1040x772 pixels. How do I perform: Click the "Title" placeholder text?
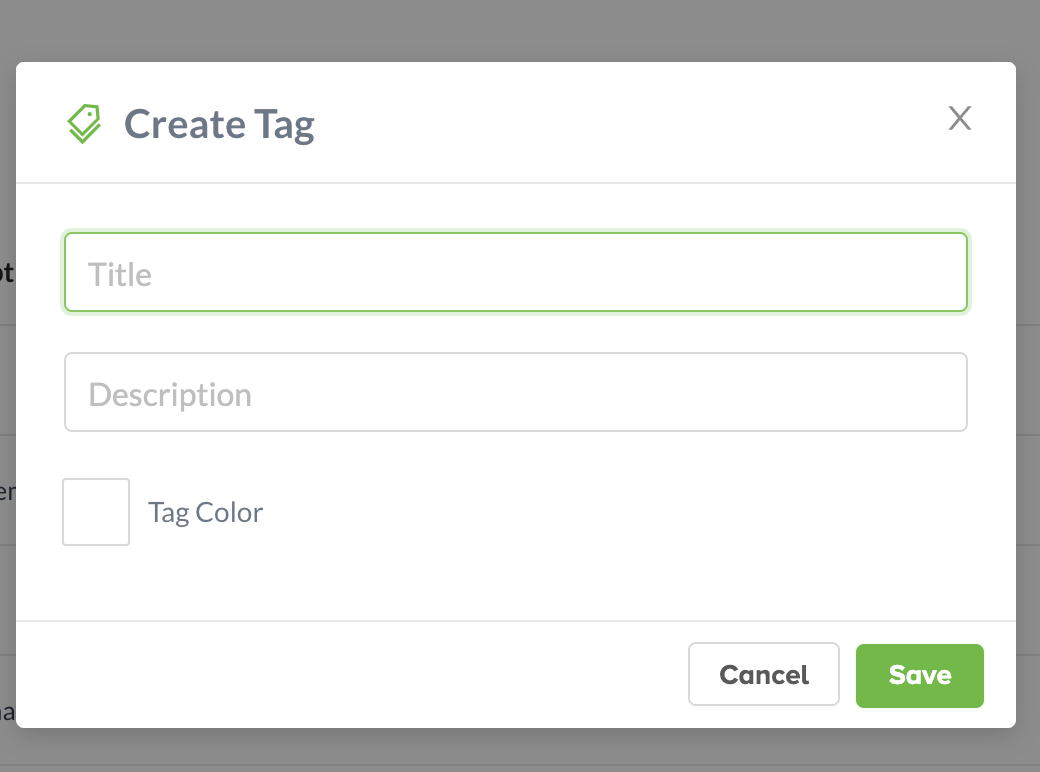pyautogui.click(x=120, y=274)
